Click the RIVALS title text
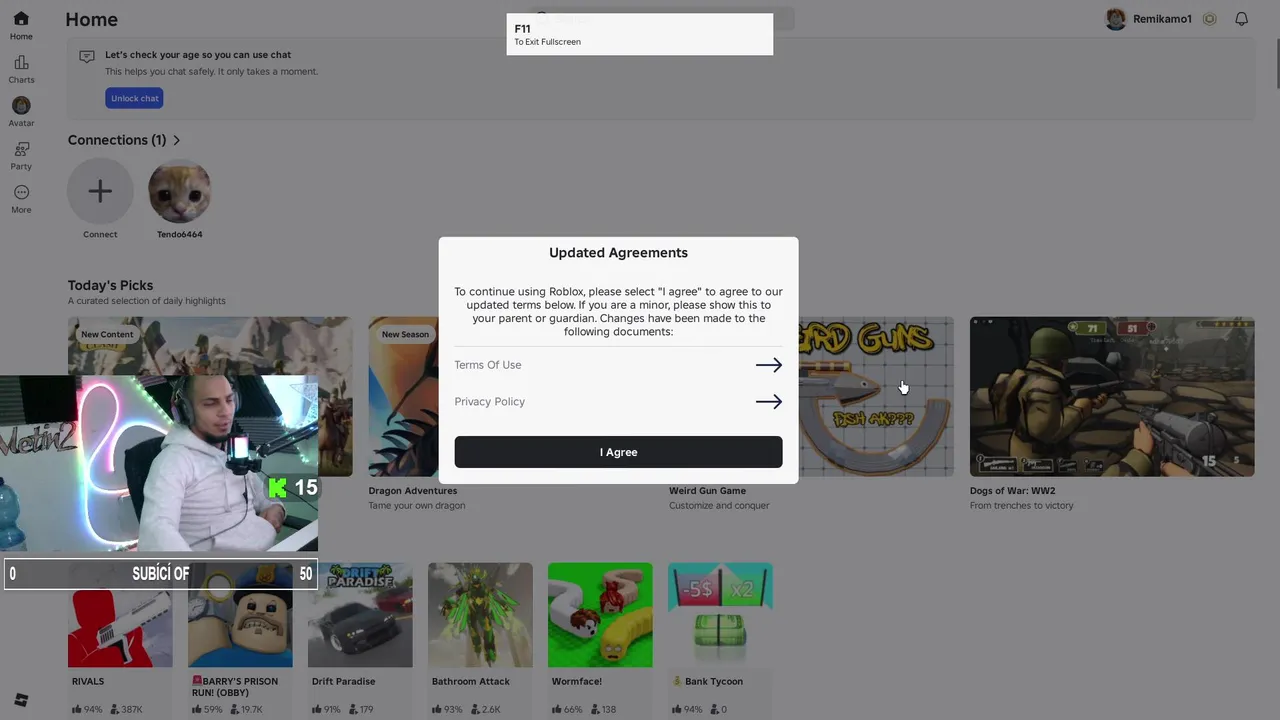 [x=88, y=682]
